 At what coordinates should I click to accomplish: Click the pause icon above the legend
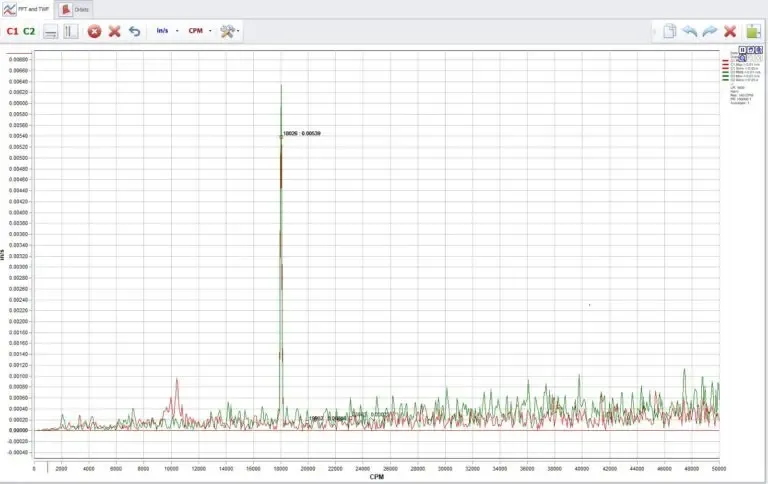click(743, 50)
